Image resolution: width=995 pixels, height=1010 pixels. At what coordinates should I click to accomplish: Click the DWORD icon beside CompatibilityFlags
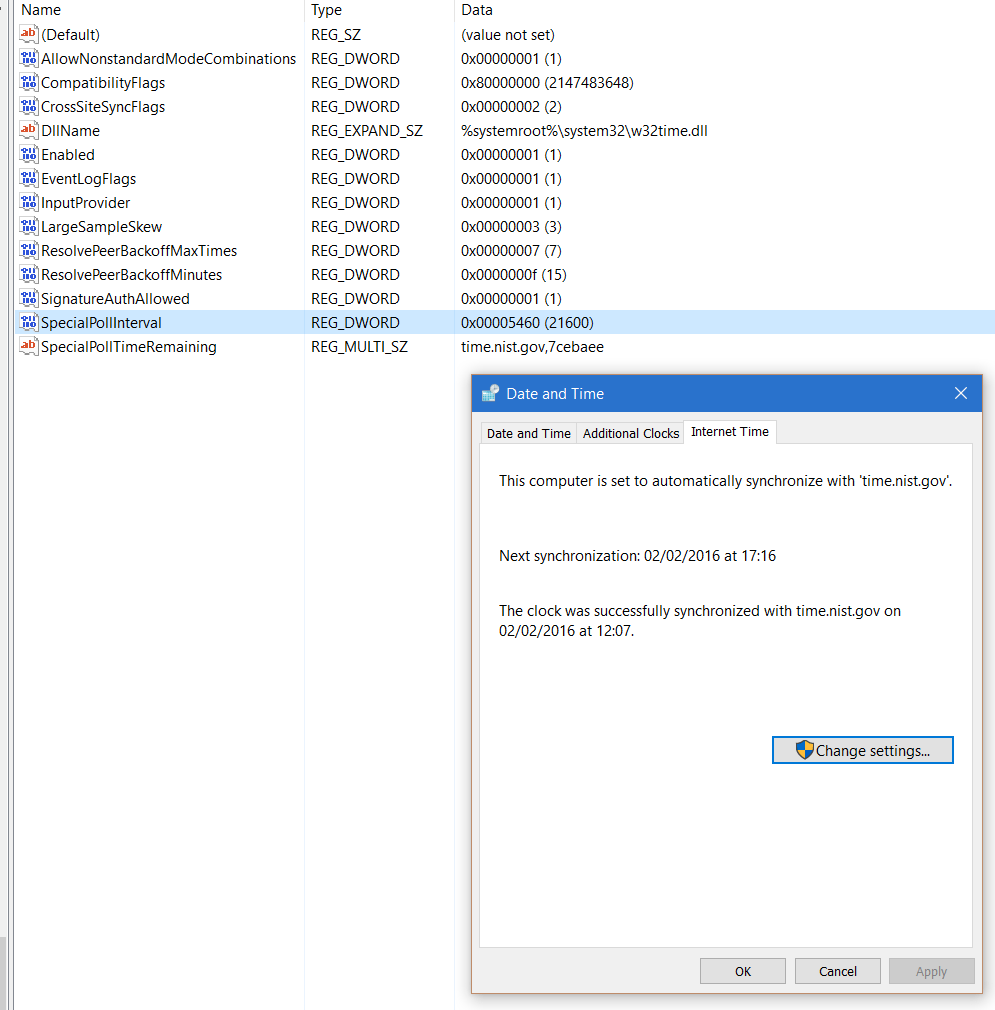(28, 82)
